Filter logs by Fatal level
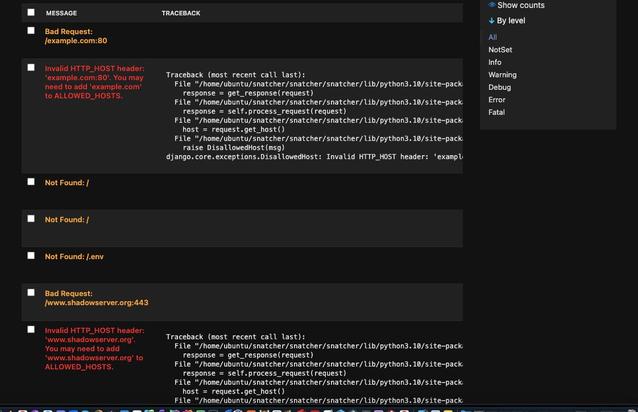The image size is (638, 412). (496, 112)
